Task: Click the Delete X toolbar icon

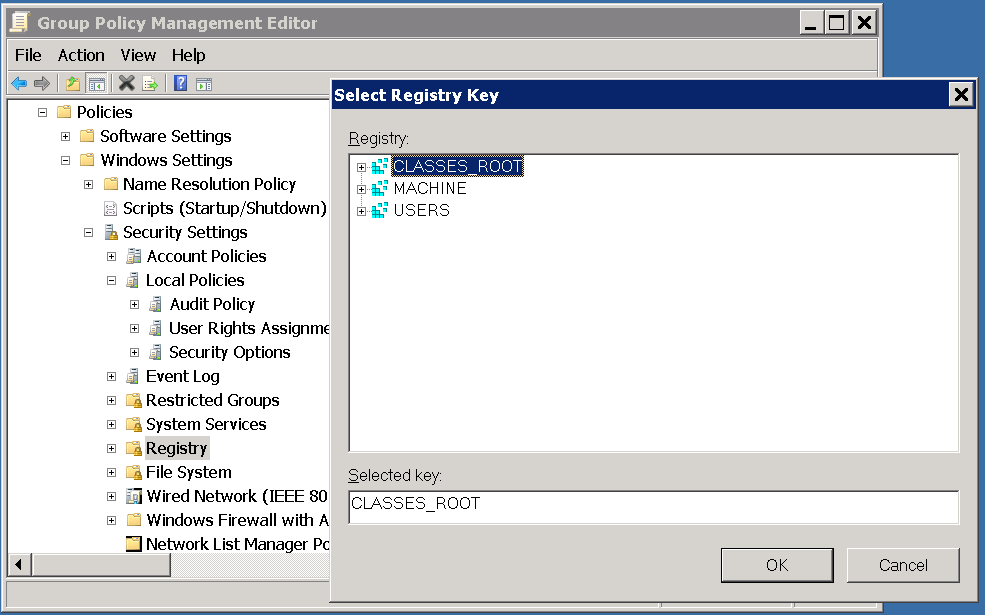Action: point(127,83)
